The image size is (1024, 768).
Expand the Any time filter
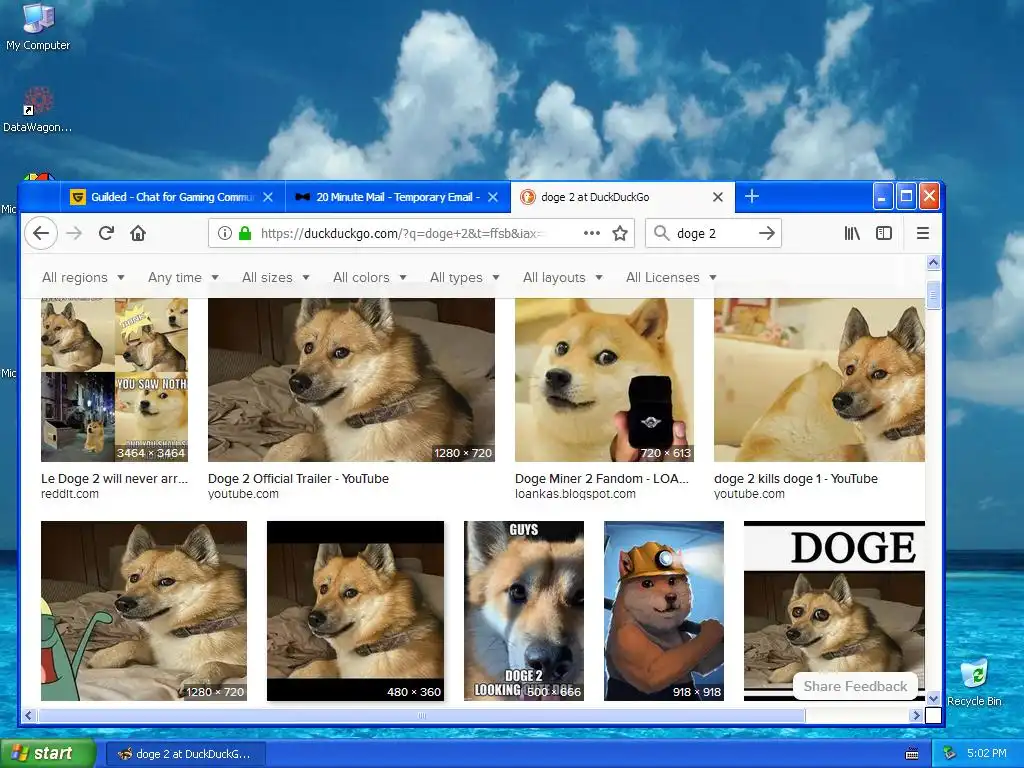[183, 278]
